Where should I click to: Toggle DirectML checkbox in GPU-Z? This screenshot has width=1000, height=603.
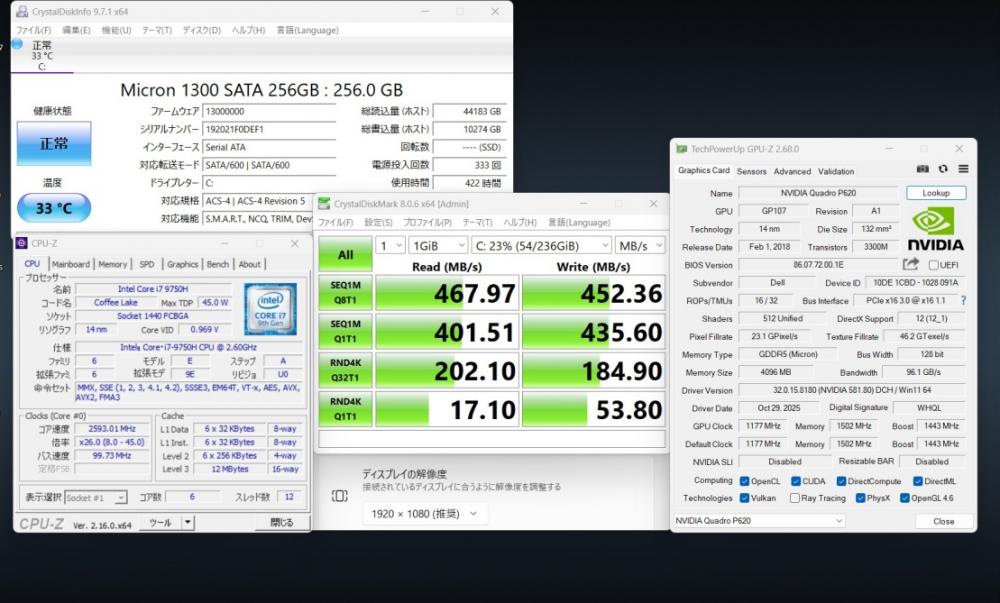point(918,481)
